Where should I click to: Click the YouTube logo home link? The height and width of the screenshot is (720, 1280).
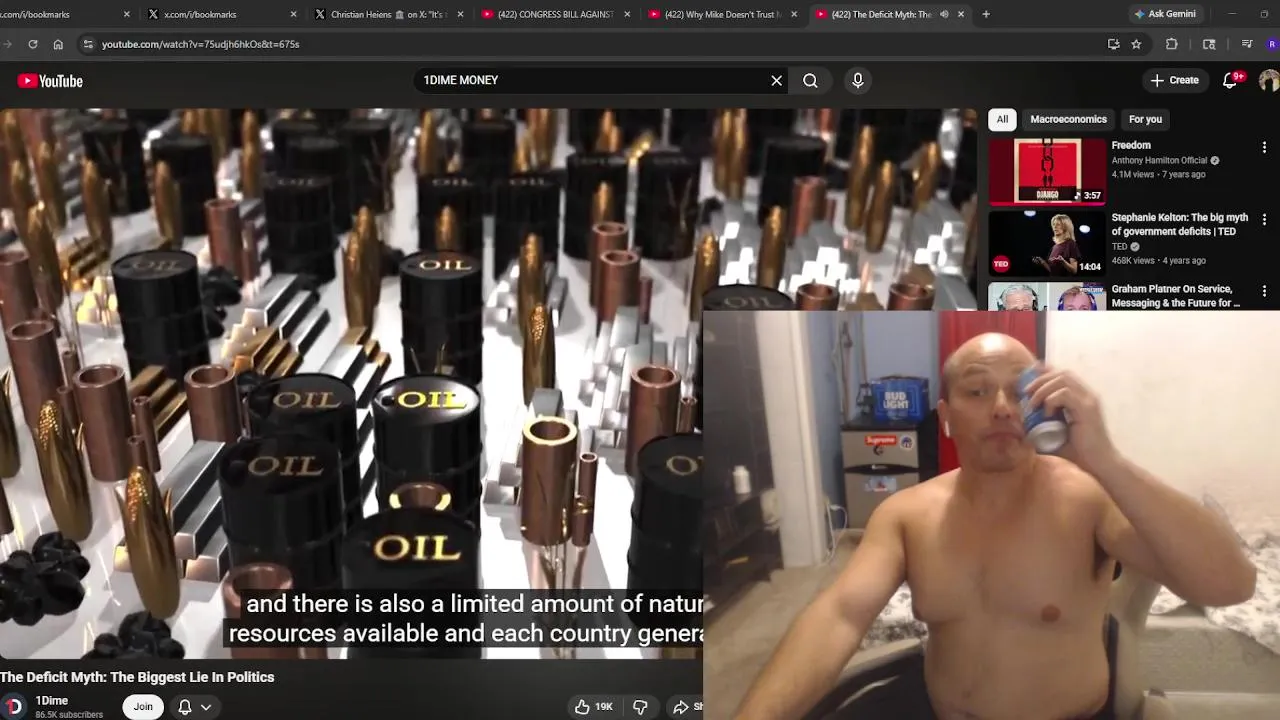pyautogui.click(x=50, y=81)
